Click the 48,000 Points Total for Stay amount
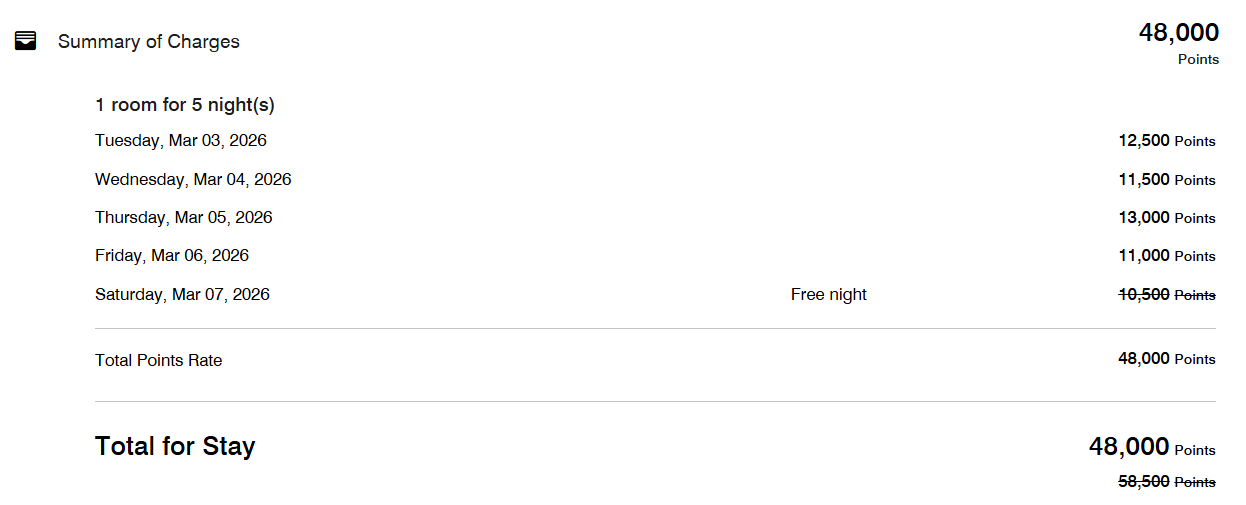The image size is (1246, 505). click(1152, 447)
